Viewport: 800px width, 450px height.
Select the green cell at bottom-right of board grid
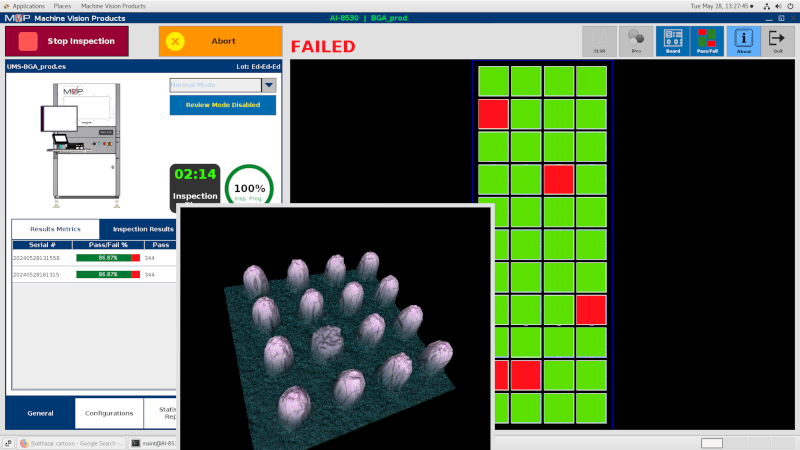point(591,408)
